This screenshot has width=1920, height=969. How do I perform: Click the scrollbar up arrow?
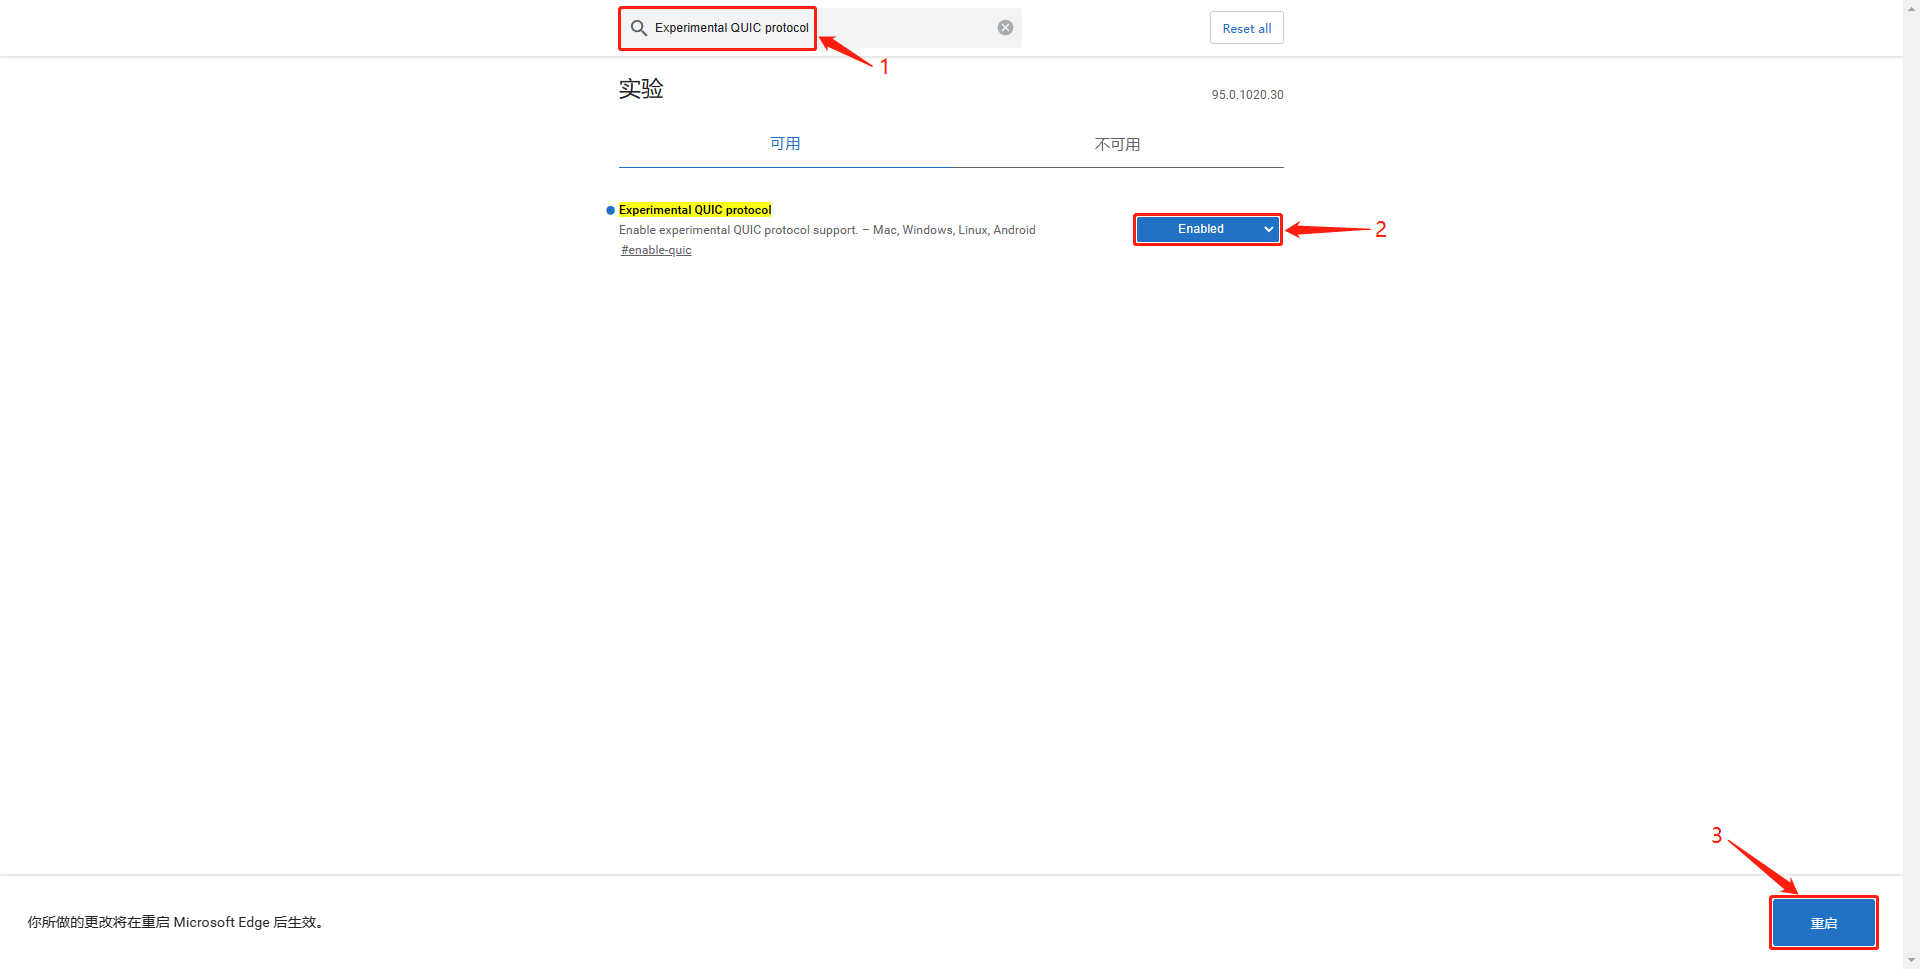click(1911, 7)
